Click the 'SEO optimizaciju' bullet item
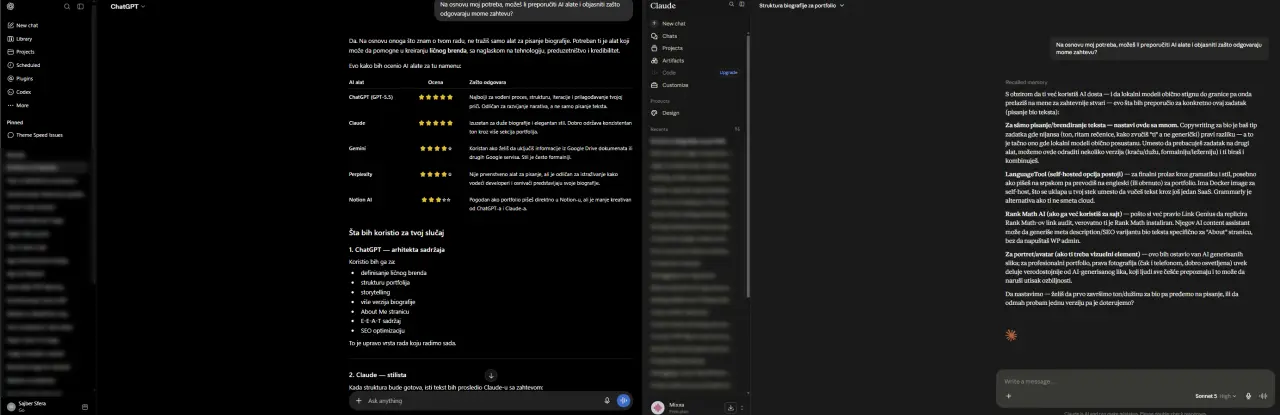1280x415 pixels. [x=383, y=330]
